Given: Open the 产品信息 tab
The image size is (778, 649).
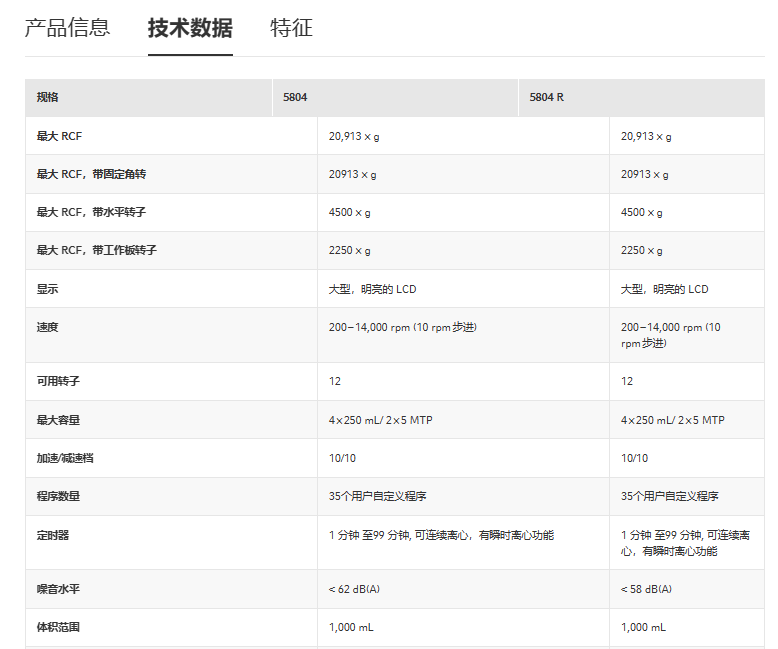Looking at the screenshot, I should point(67,28).
